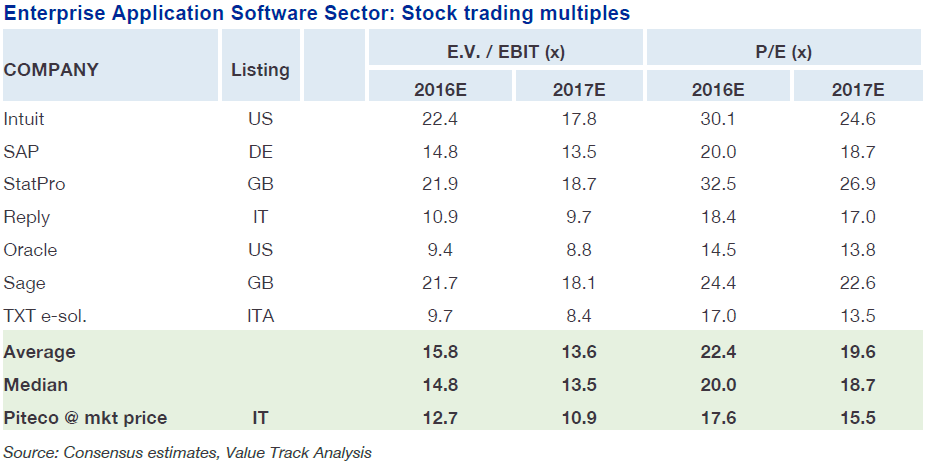Select the P/E (x) header cell
The image size is (931, 466).
[783, 51]
